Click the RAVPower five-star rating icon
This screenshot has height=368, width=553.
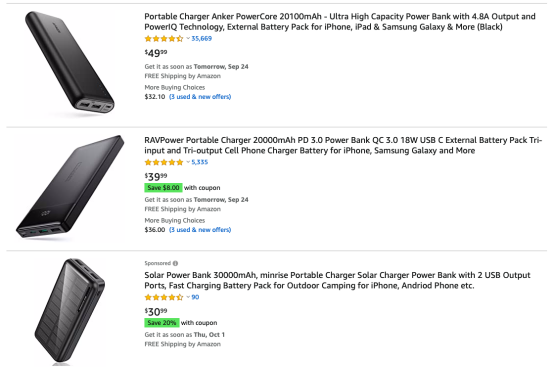click(x=164, y=162)
